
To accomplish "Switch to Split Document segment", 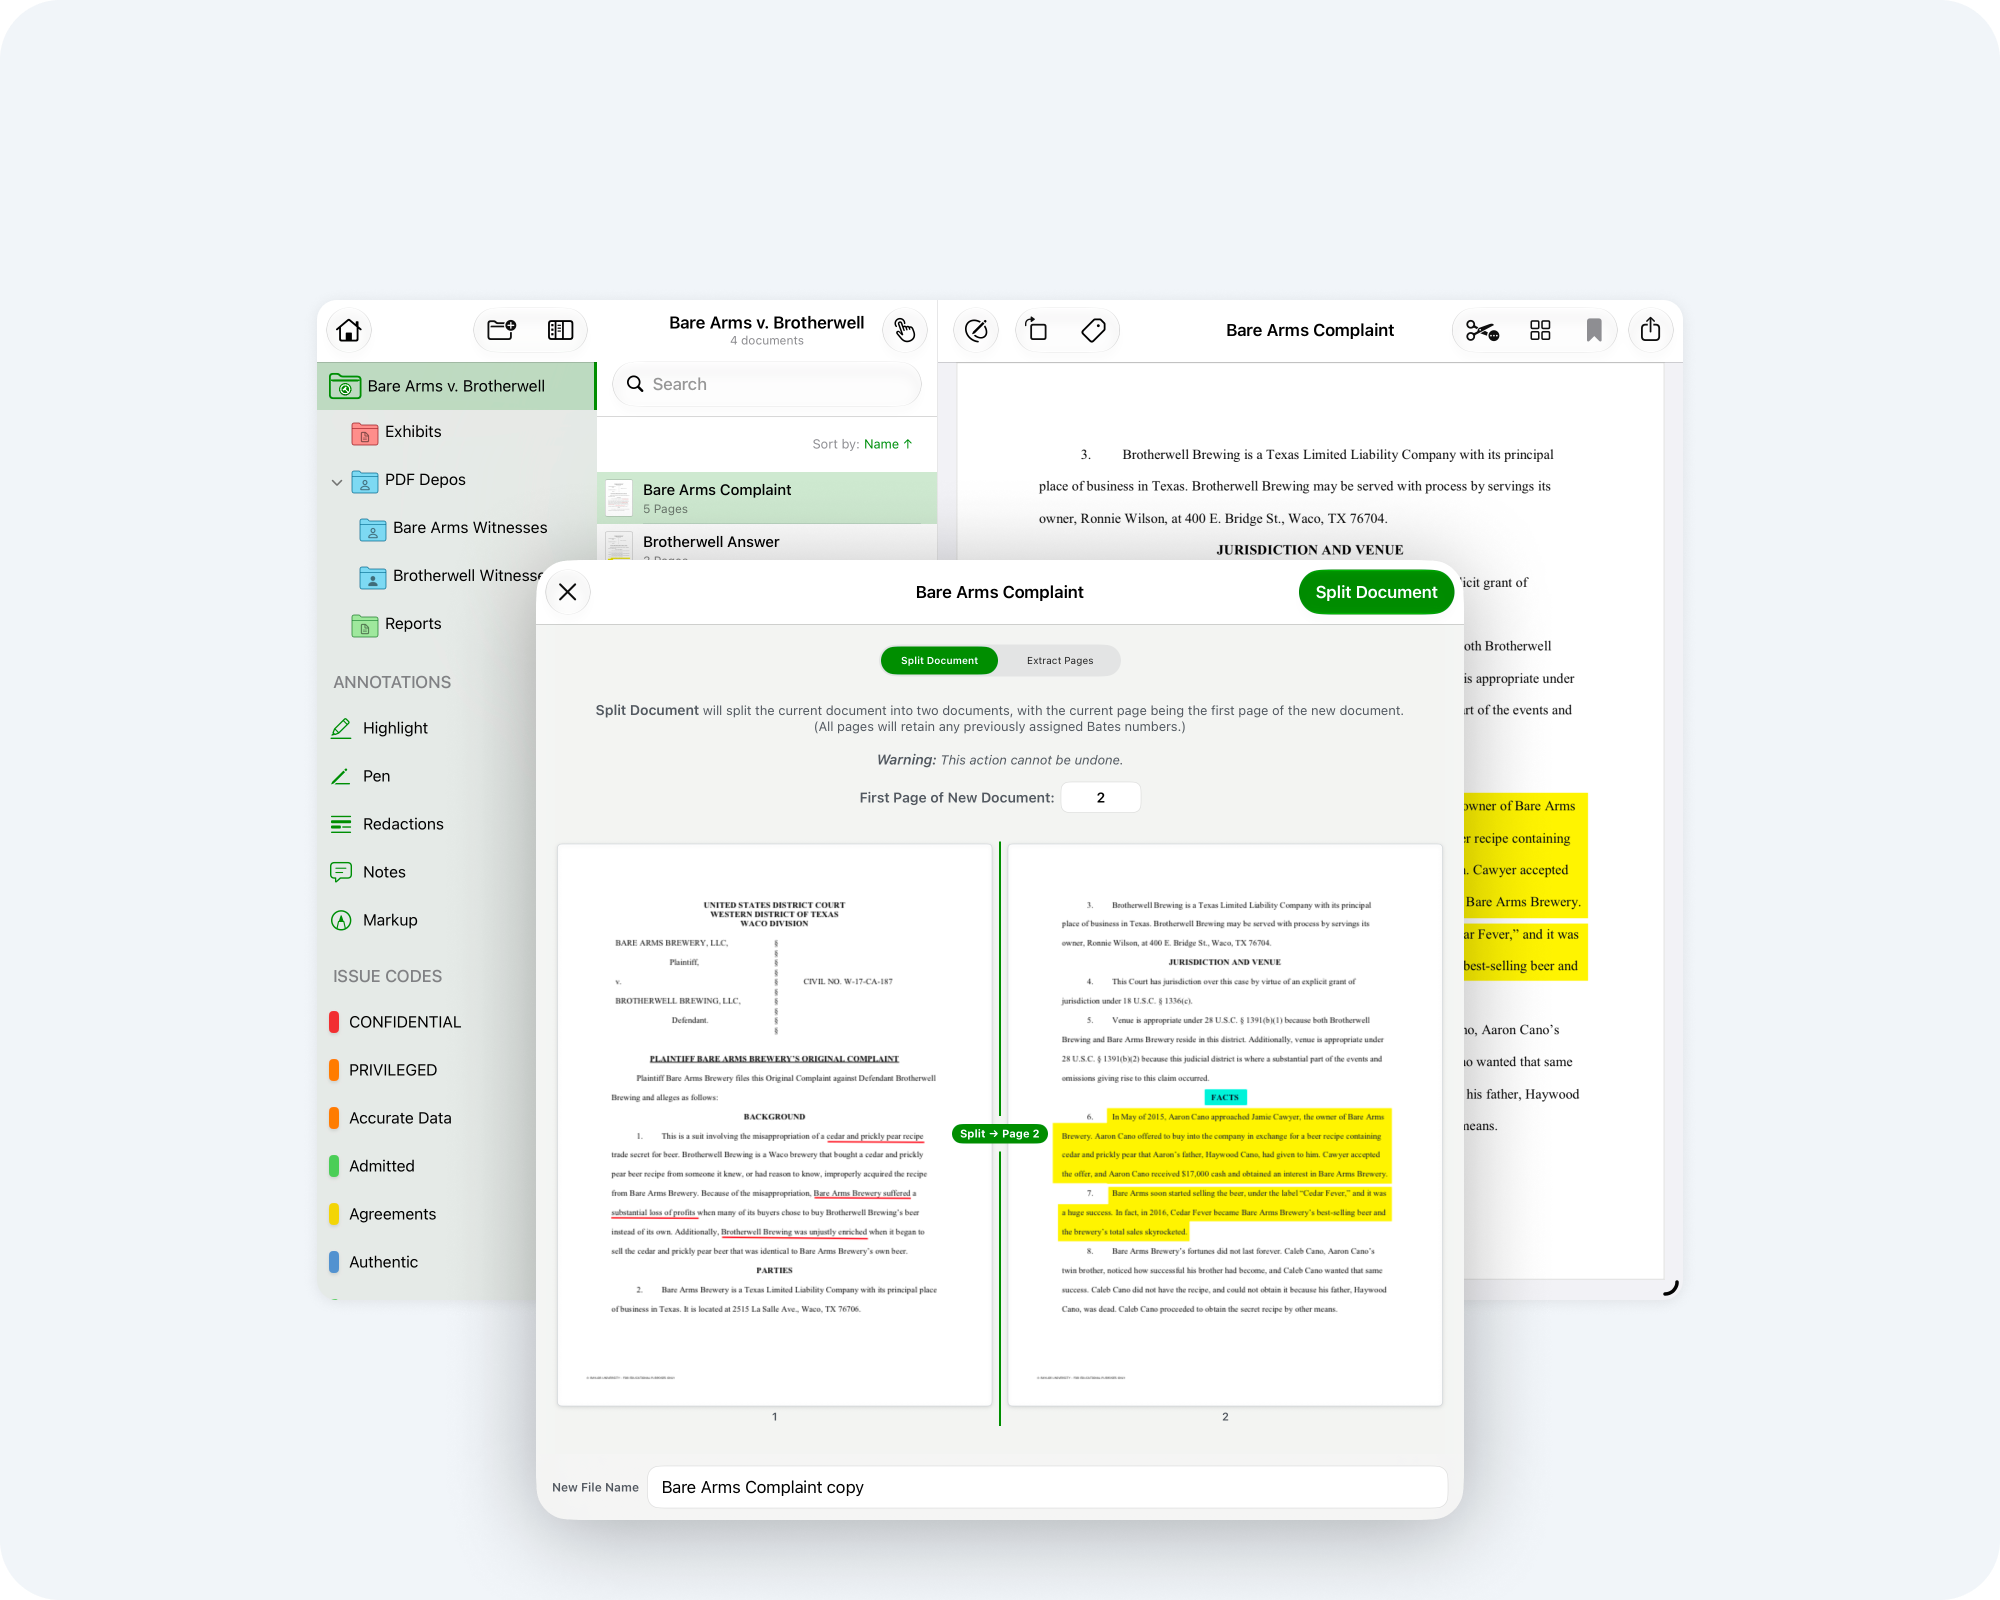I will click(x=939, y=660).
